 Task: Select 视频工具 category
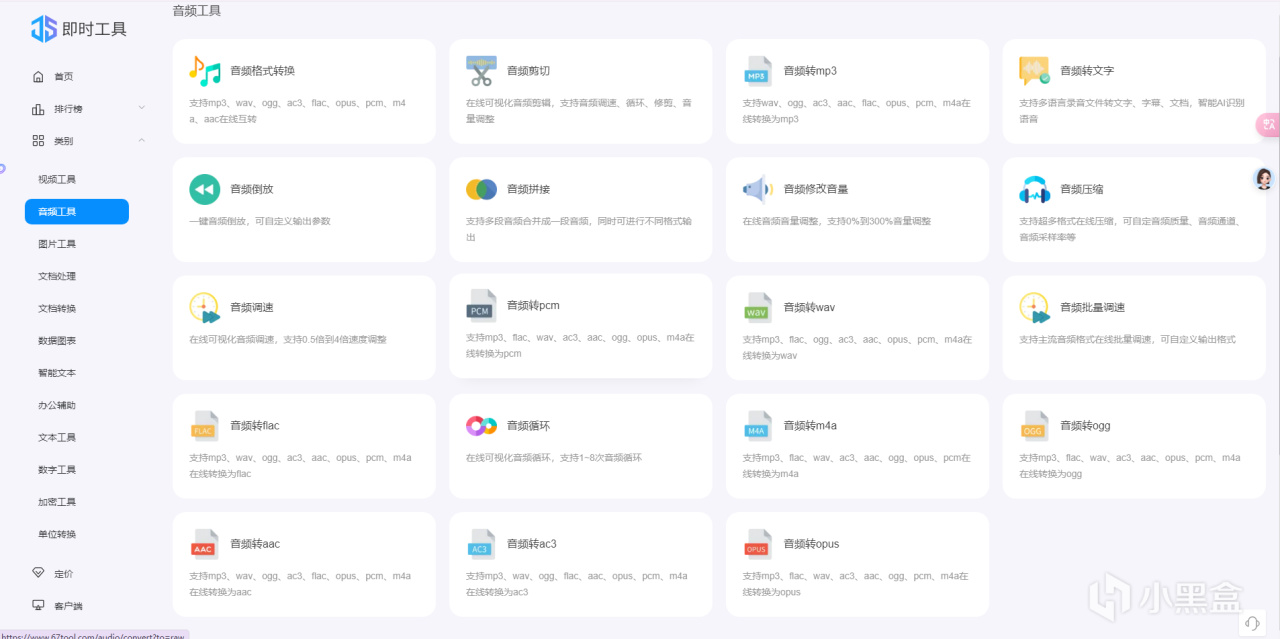57,180
